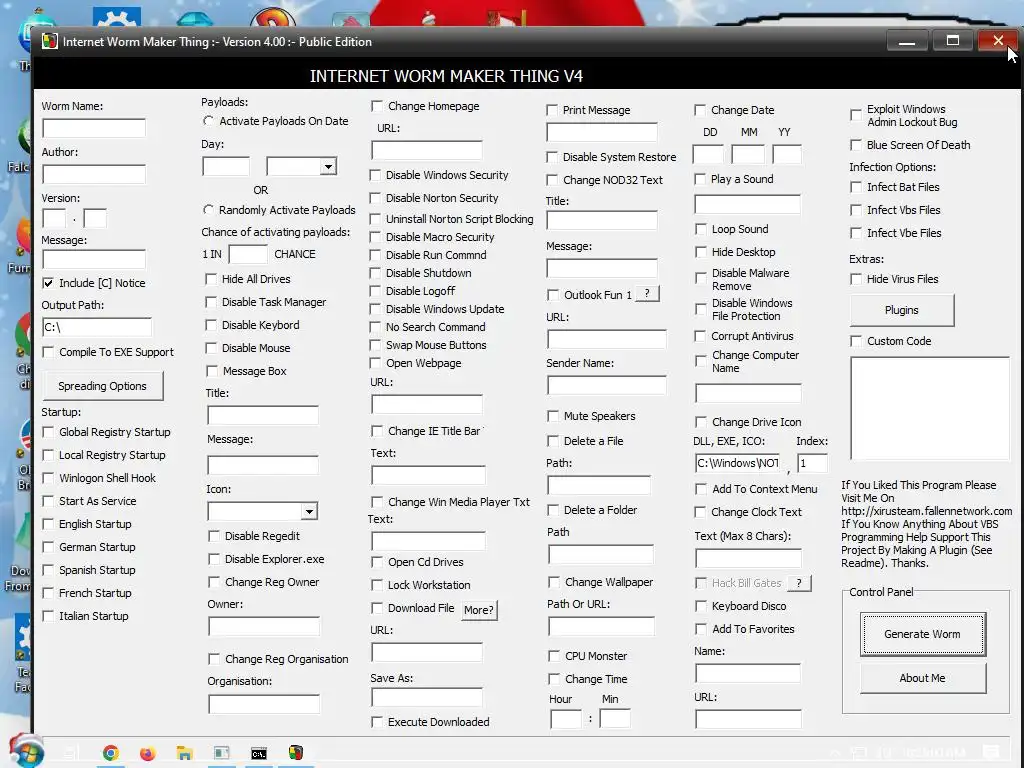This screenshot has width=1024, height=768.
Task: Check the Hide Virus Files option
Action: (x=856, y=279)
